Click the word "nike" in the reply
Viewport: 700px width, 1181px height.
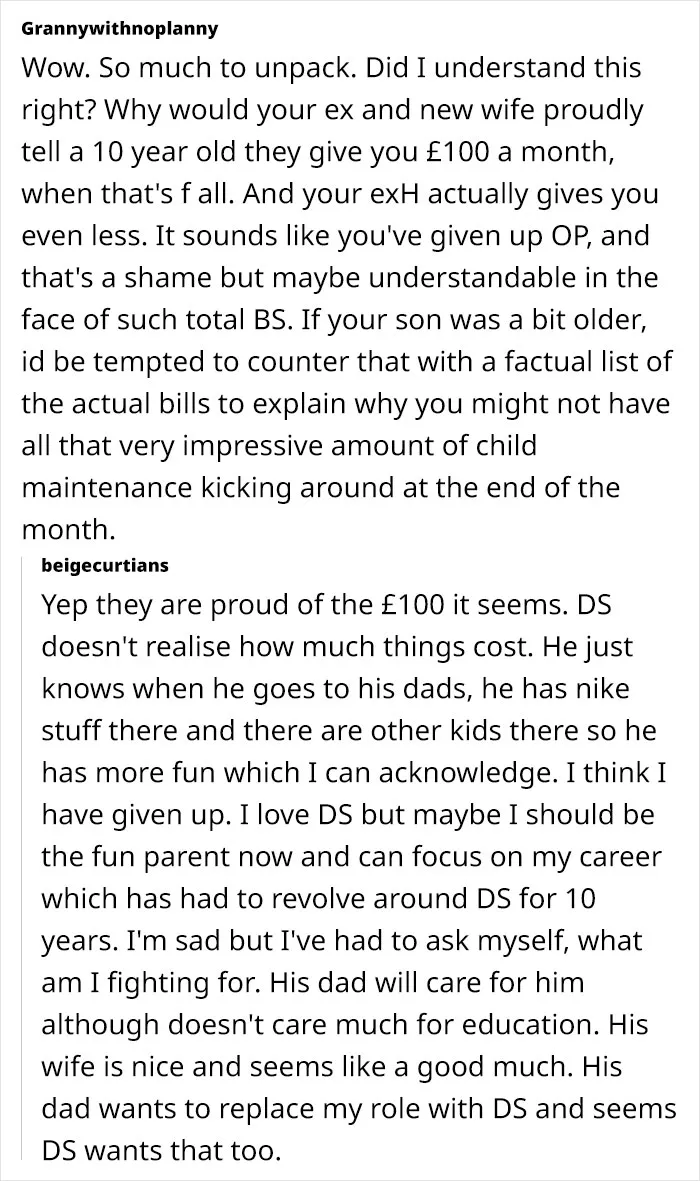[x=601, y=689]
